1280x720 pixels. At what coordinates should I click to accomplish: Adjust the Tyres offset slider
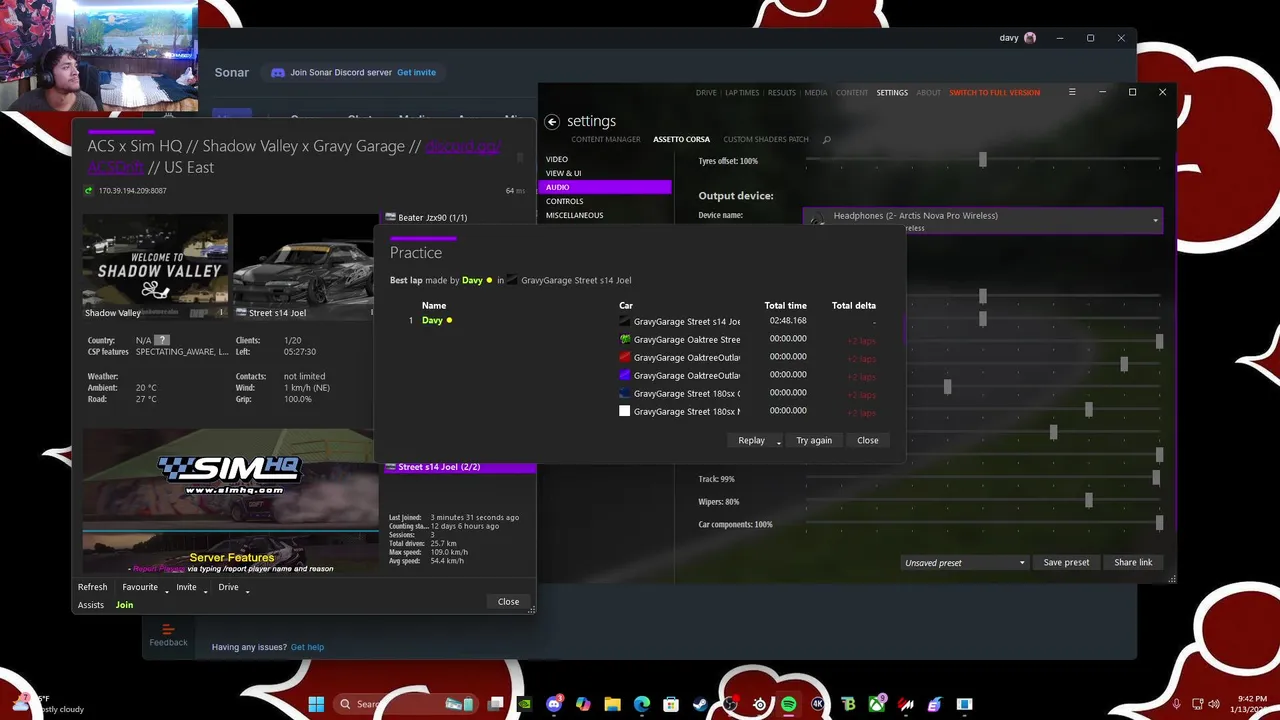(983, 160)
